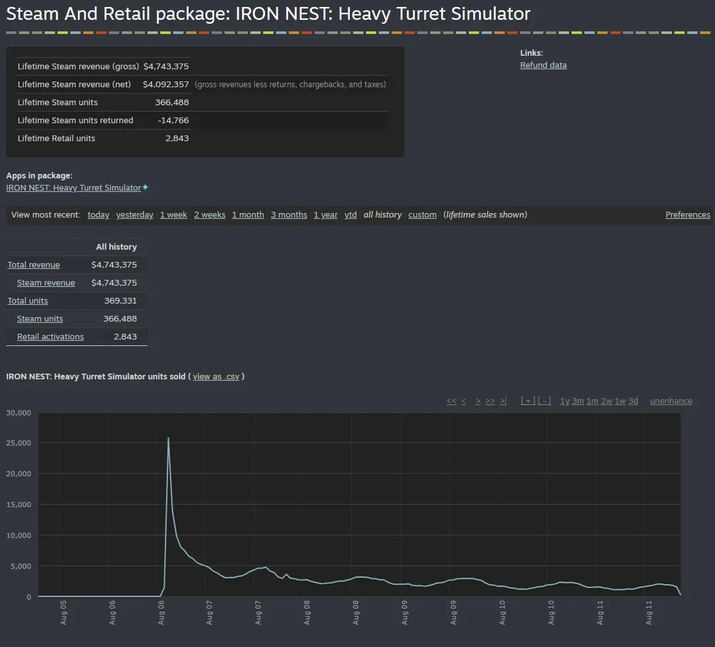Screen dimensions: 715x647
Task: Step the chart back with <
Action: [x=463, y=401]
